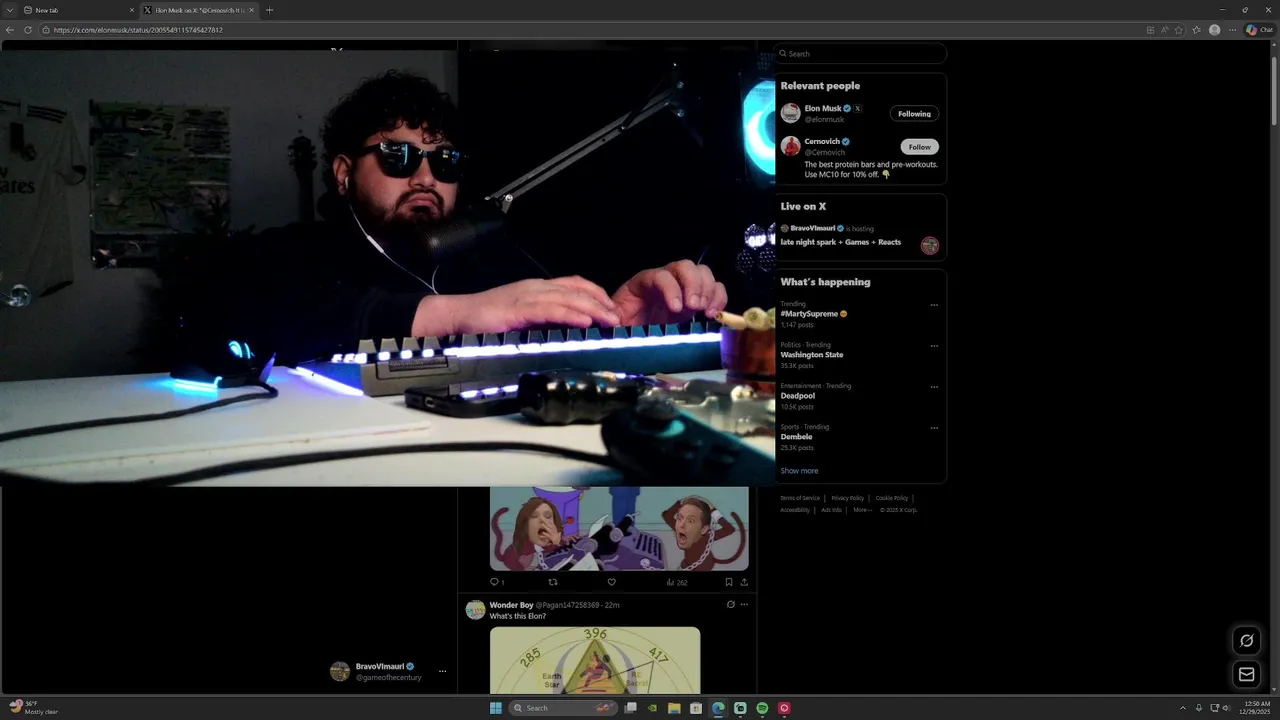Viewport: 1280px width, 720px height.
Task: Open BravoVImauri account switcher
Action: click(389, 672)
